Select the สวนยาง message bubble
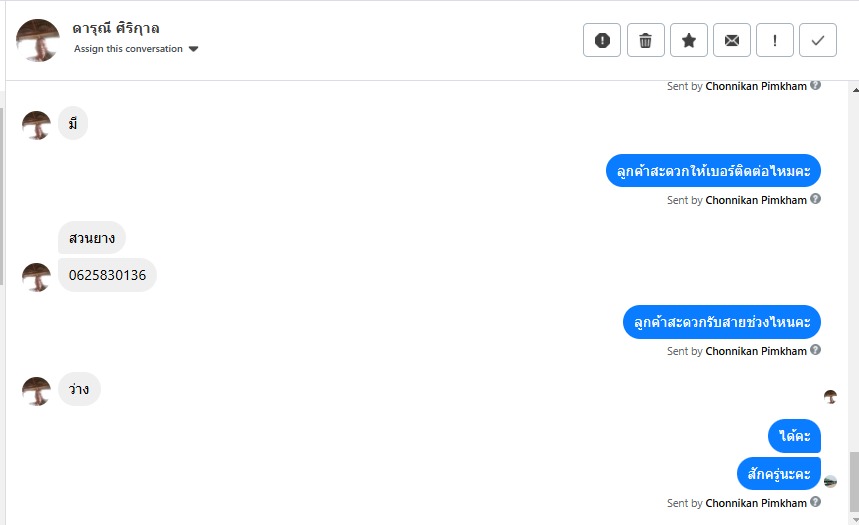The image size is (859, 525). coord(92,238)
